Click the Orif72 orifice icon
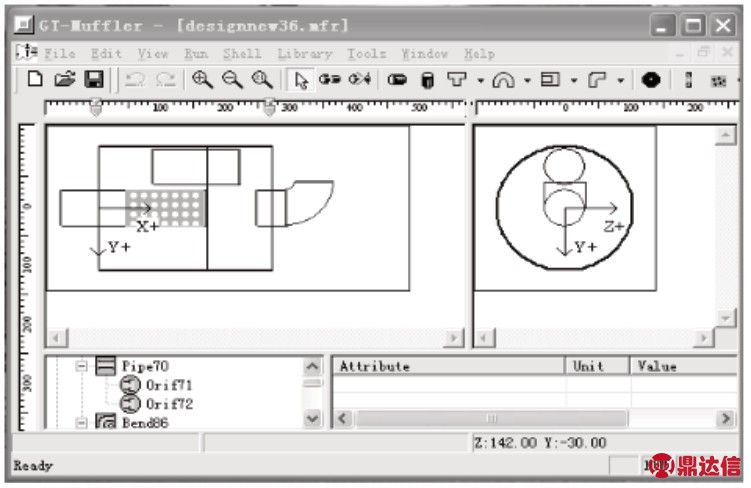The height and width of the screenshot is (488, 751). click(129, 404)
